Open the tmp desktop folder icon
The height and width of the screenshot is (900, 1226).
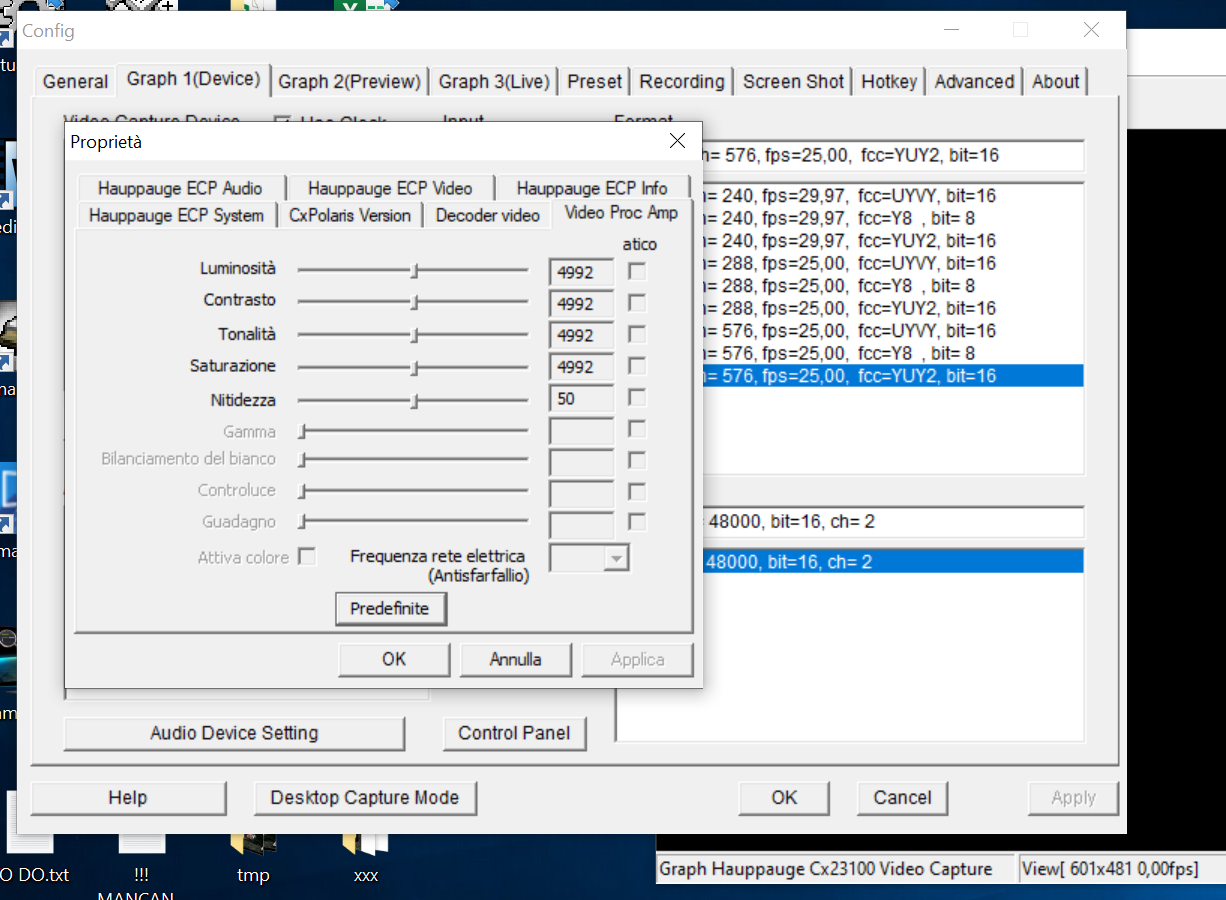[253, 855]
